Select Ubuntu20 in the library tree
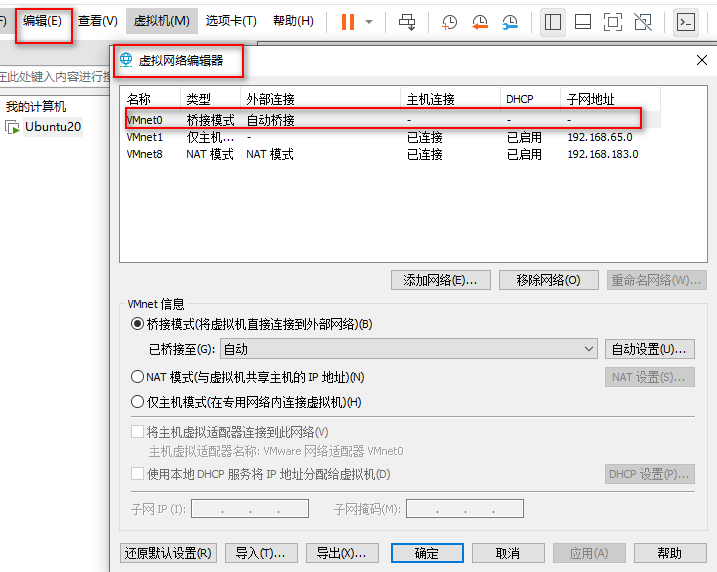717x572 pixels. pyautogui.click(x=53, y=127)
